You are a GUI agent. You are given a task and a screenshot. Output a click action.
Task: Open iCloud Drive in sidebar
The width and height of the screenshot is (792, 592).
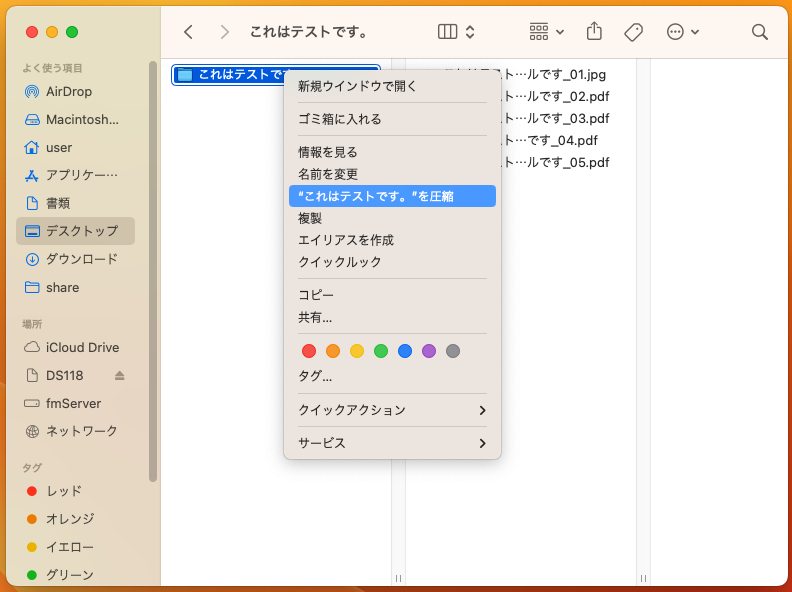[76, 348]
